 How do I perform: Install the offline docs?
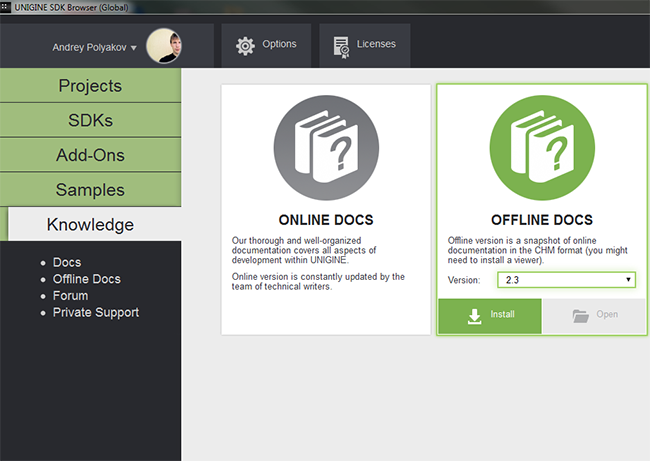(x=490, y=316)
